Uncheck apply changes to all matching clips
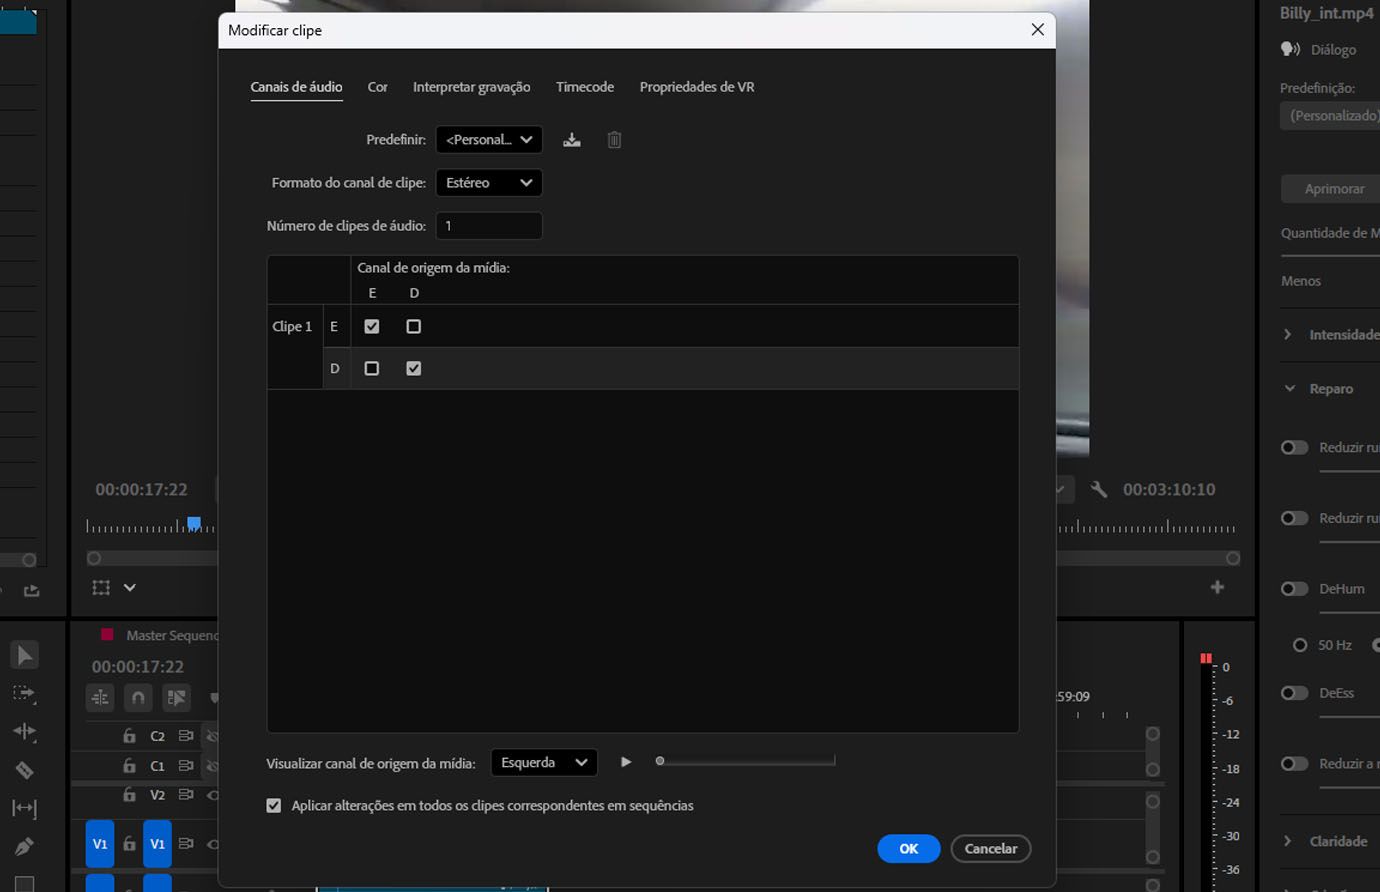Viewport: 1380px width, 892px height. (x=273, y=805)
